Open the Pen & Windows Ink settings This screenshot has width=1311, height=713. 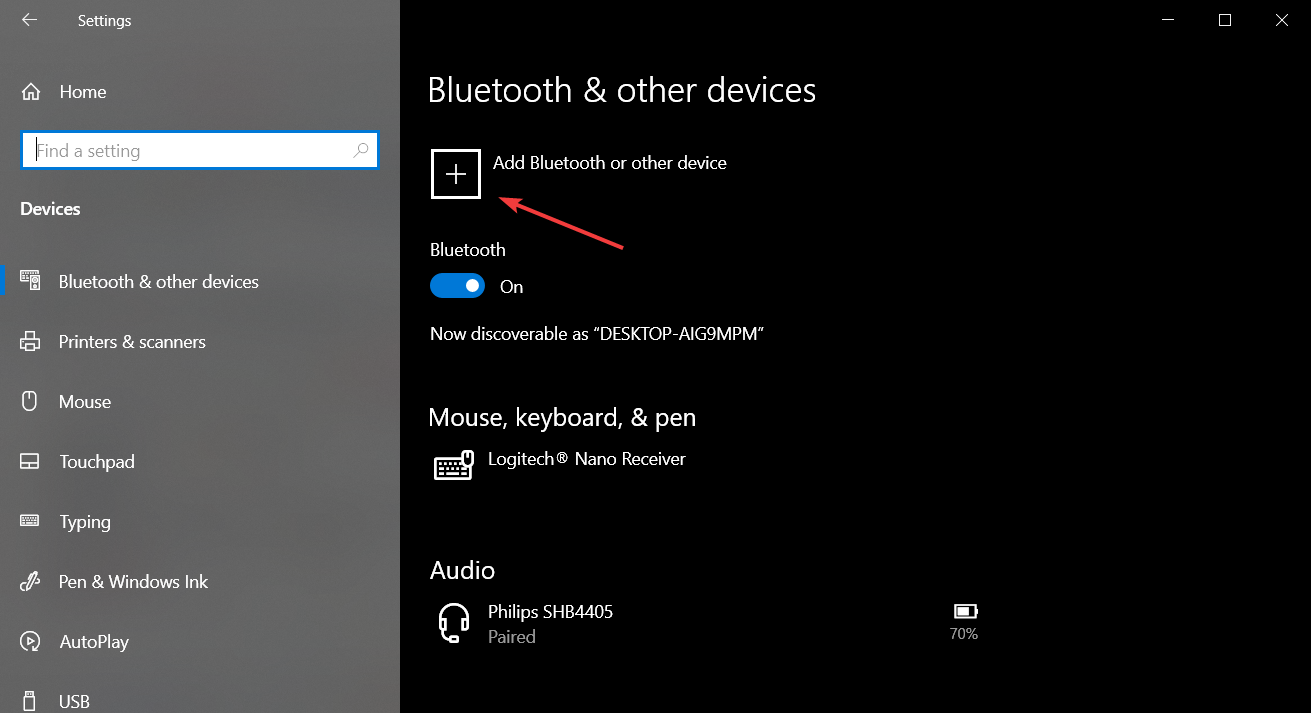pyautogui.click(x=133, y=582)
